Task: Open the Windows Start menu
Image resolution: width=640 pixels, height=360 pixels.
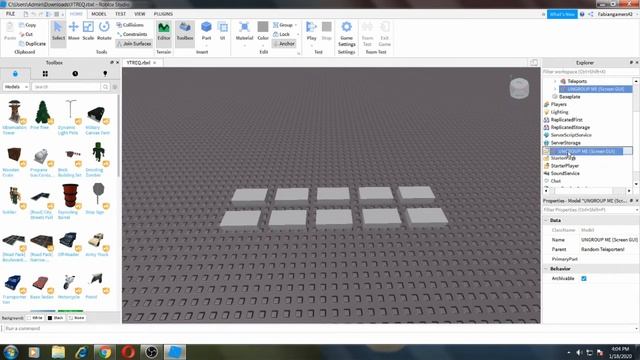Action: [11, 352]
